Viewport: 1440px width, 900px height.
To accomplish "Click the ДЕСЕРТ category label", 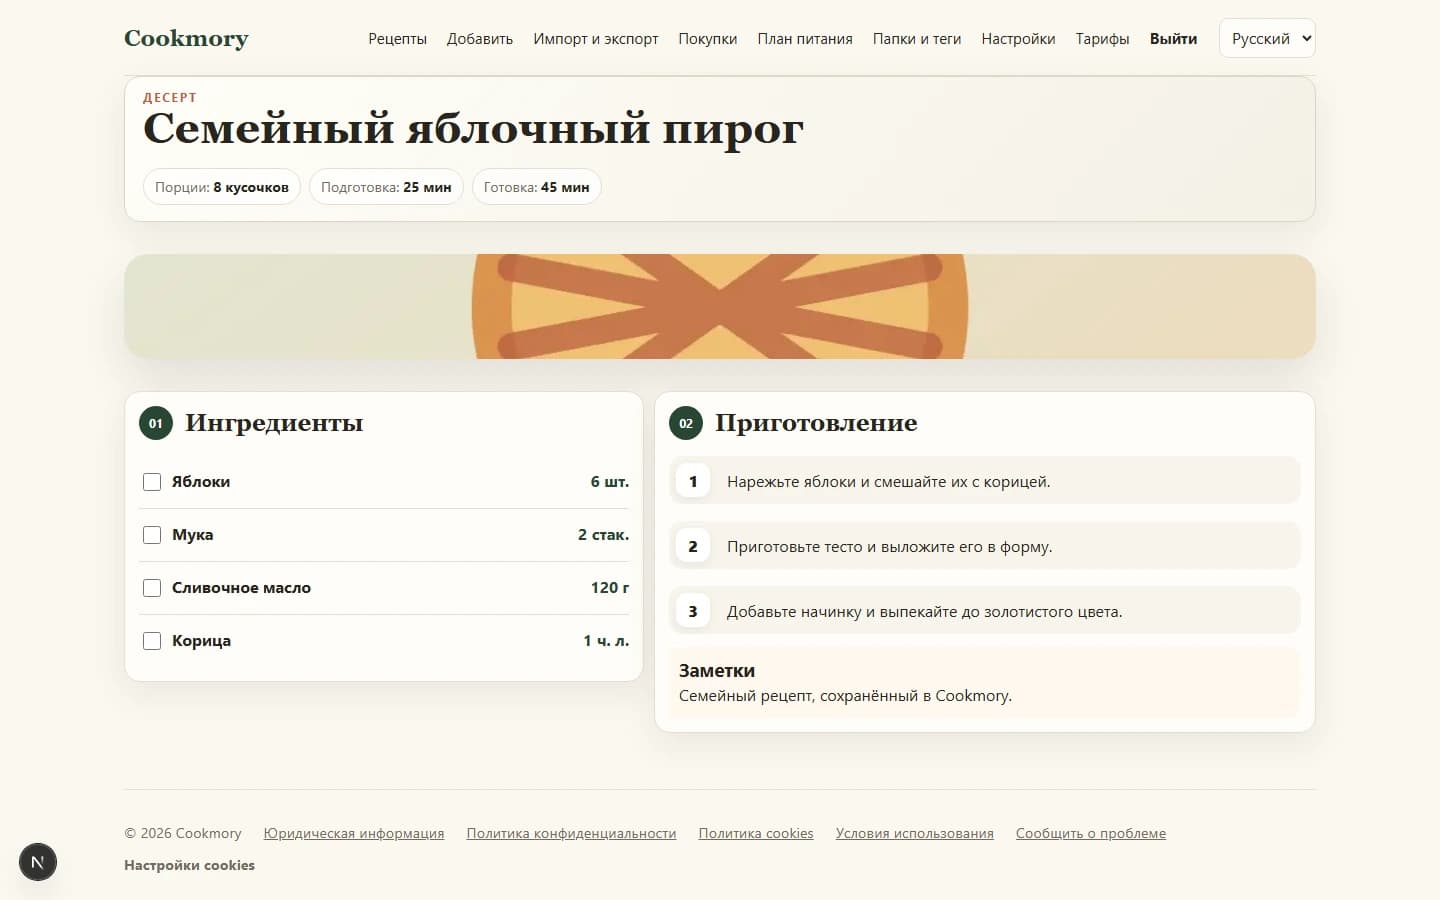I will 170,98.
